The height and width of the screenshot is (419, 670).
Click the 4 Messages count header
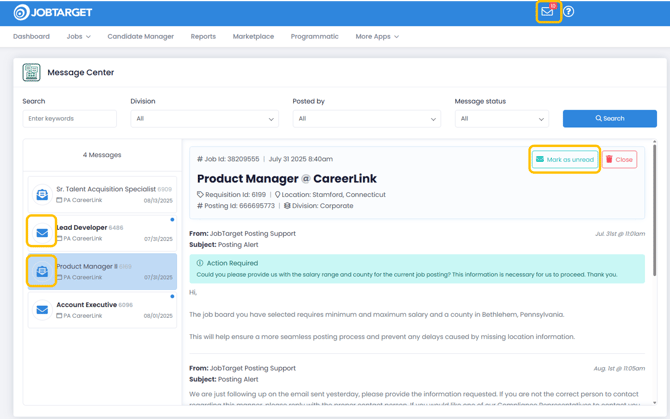(x=102, y=155)
